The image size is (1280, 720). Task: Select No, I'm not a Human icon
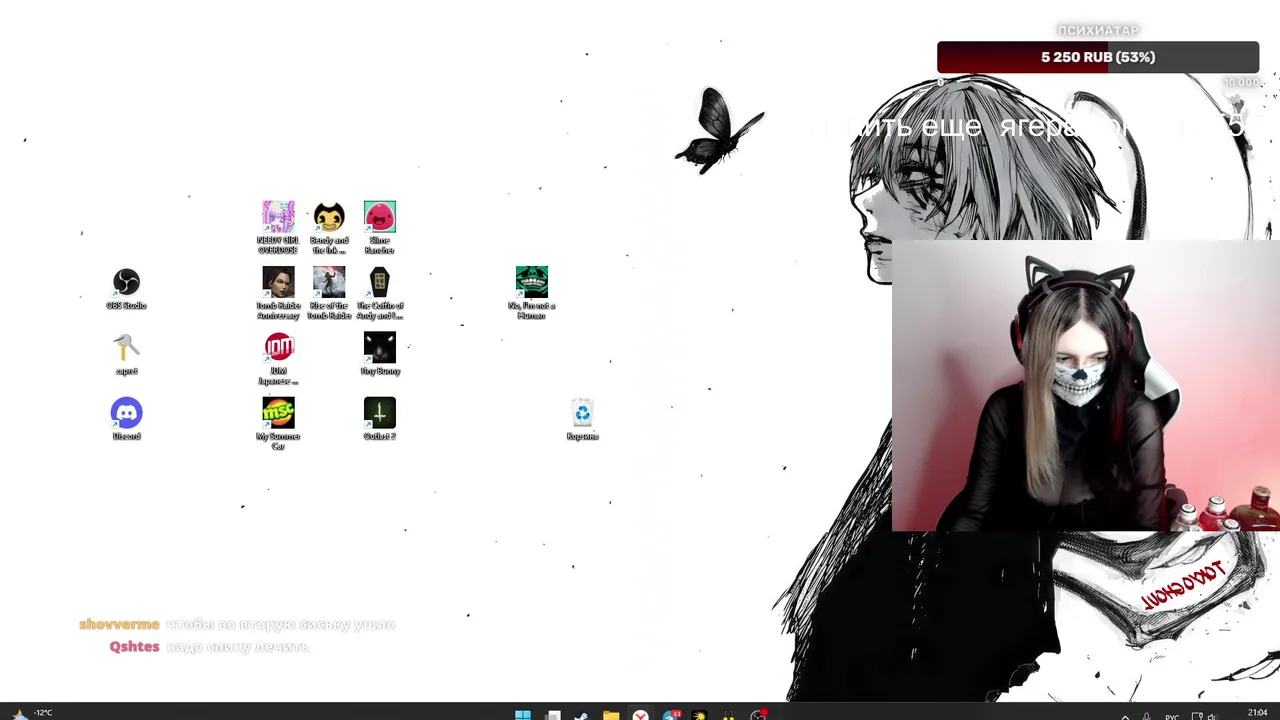coord(532,292)
